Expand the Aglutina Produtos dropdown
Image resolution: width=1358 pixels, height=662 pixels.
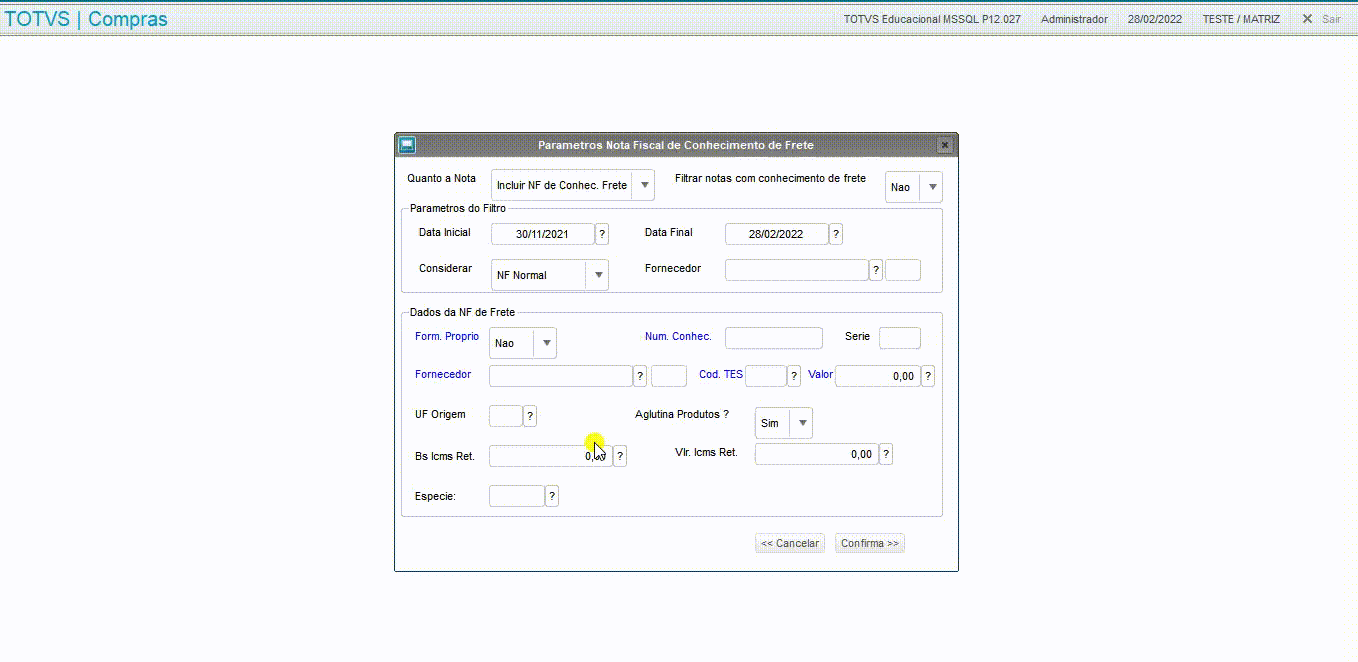click(x=784, y=423)
